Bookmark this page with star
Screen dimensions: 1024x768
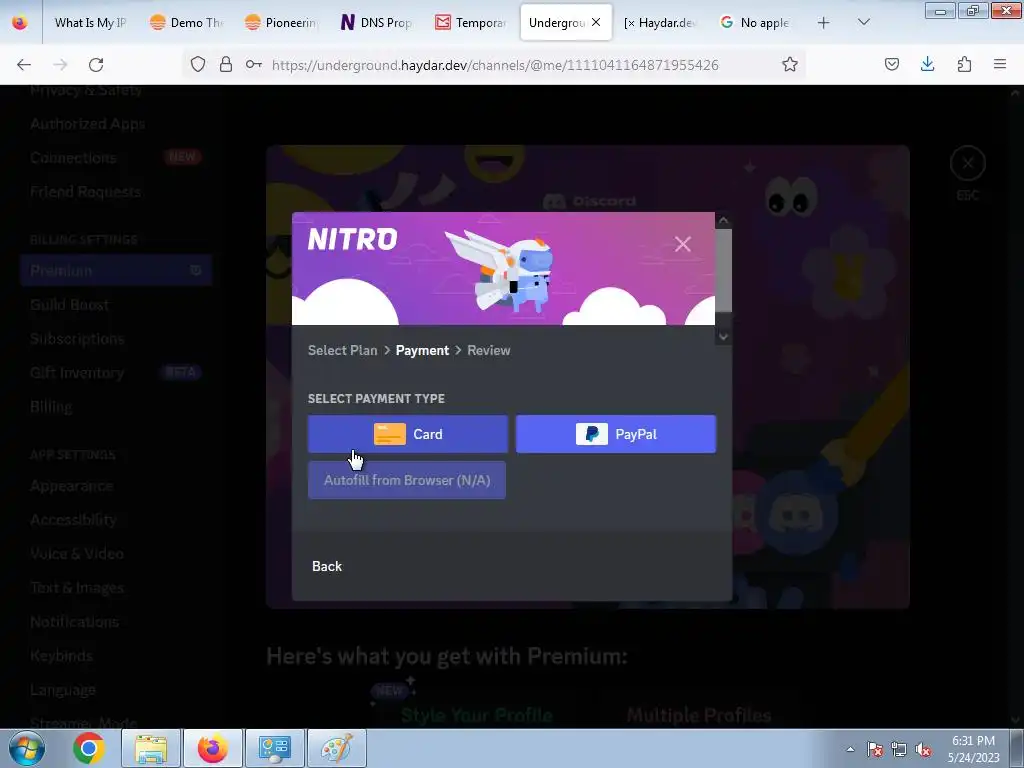click(790, 65)
